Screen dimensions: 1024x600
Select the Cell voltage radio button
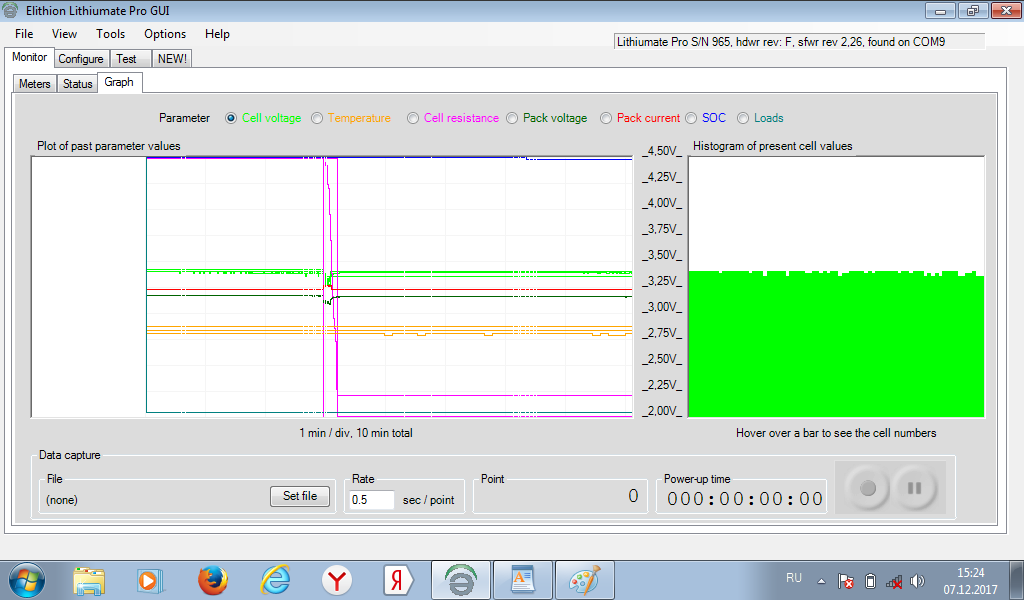(x=231, y=118)
